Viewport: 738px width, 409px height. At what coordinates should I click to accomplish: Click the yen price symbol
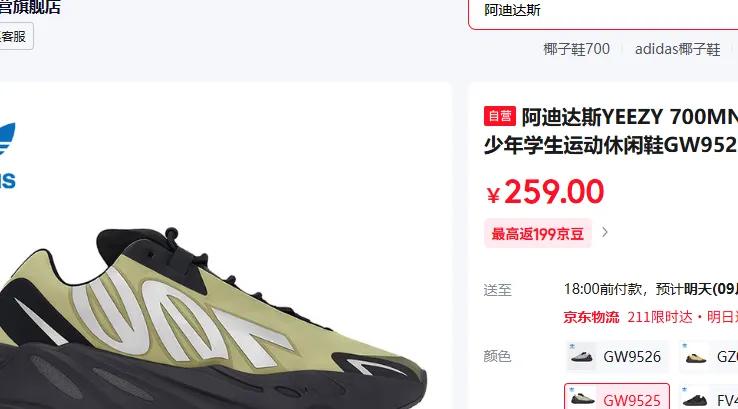(493, 195)
